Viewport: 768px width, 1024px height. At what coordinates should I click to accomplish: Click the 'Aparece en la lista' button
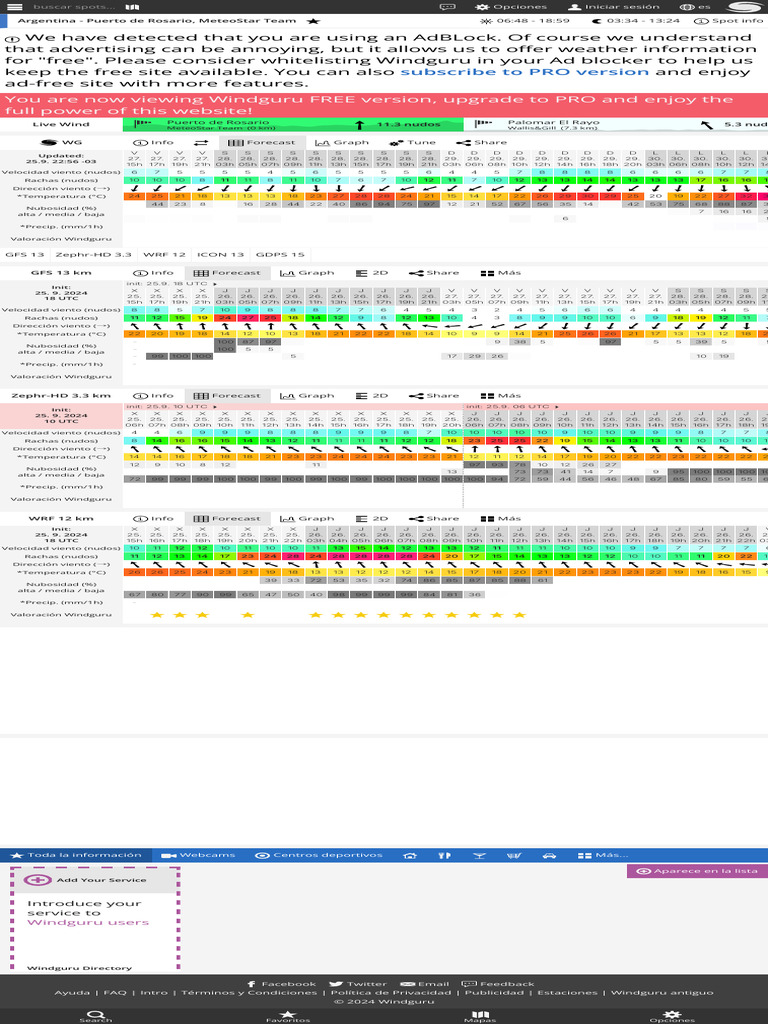tap(697, 871)
